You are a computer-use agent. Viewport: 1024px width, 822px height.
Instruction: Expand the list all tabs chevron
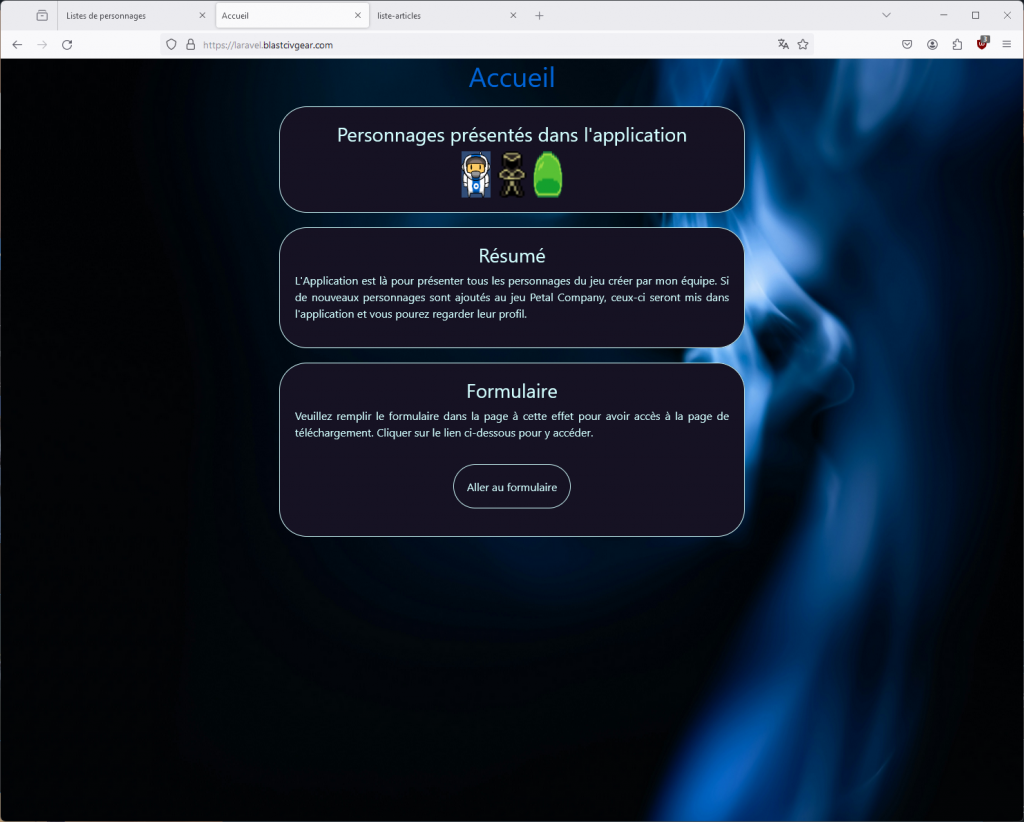[886, 16]
